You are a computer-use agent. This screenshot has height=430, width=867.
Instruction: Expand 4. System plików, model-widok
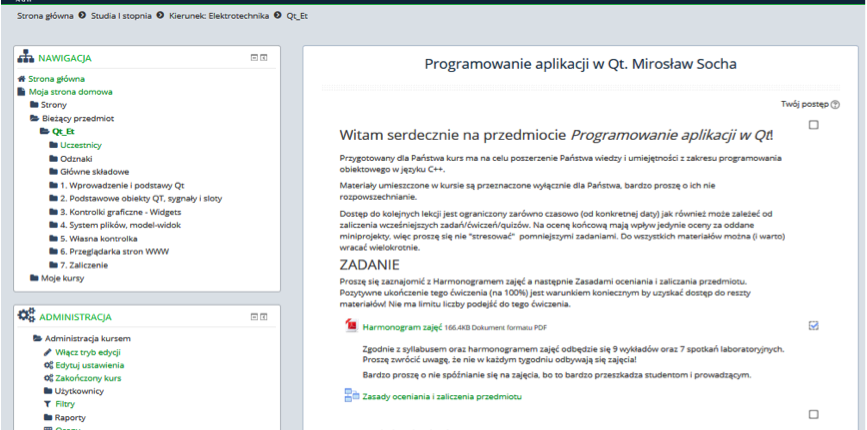(x=53, y=226)
